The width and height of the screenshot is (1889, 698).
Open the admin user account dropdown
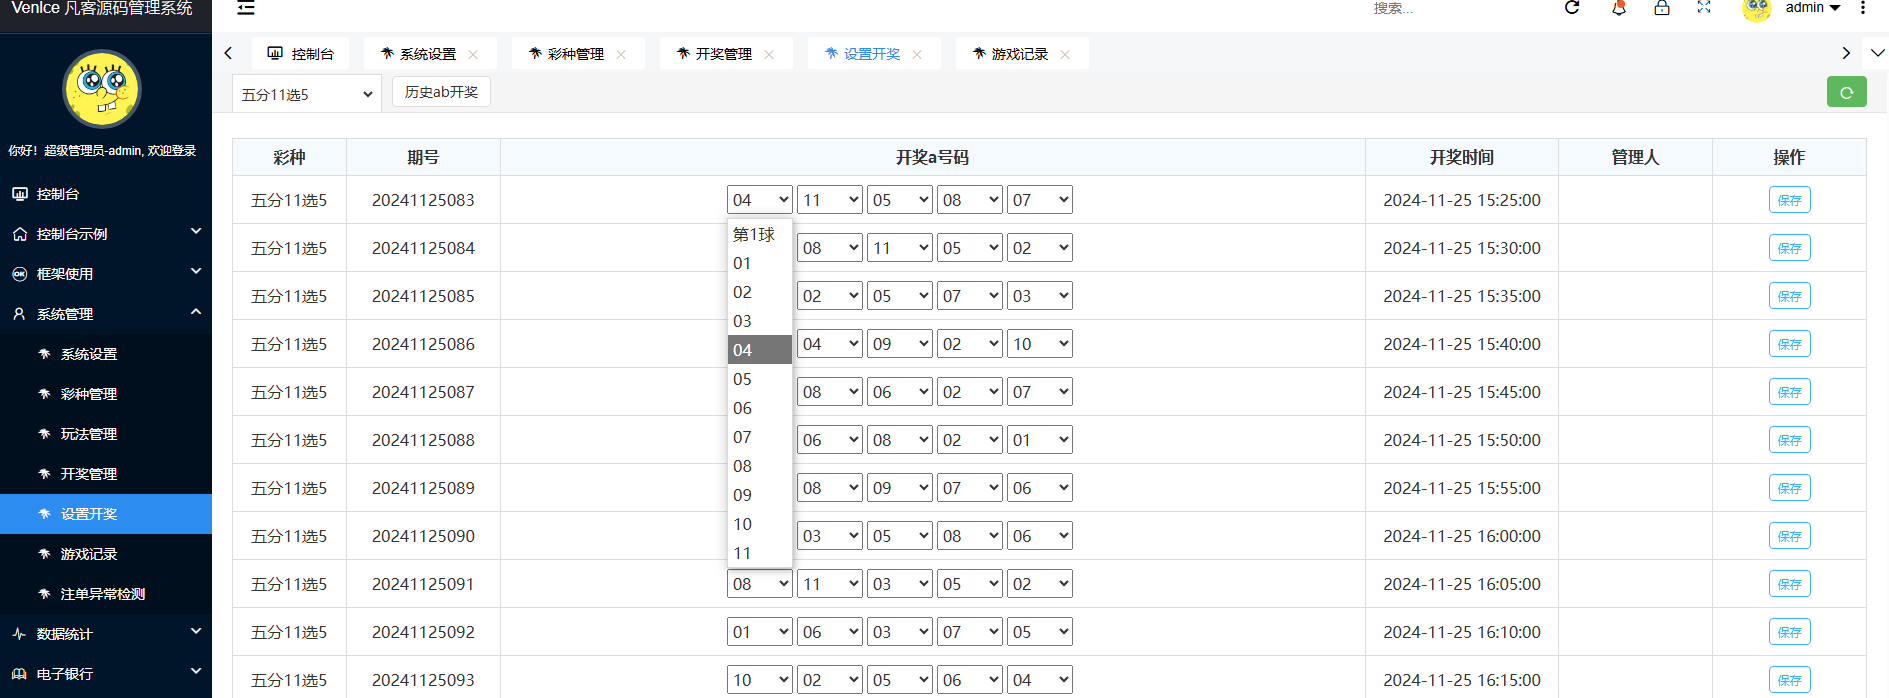click(1811, 8)
